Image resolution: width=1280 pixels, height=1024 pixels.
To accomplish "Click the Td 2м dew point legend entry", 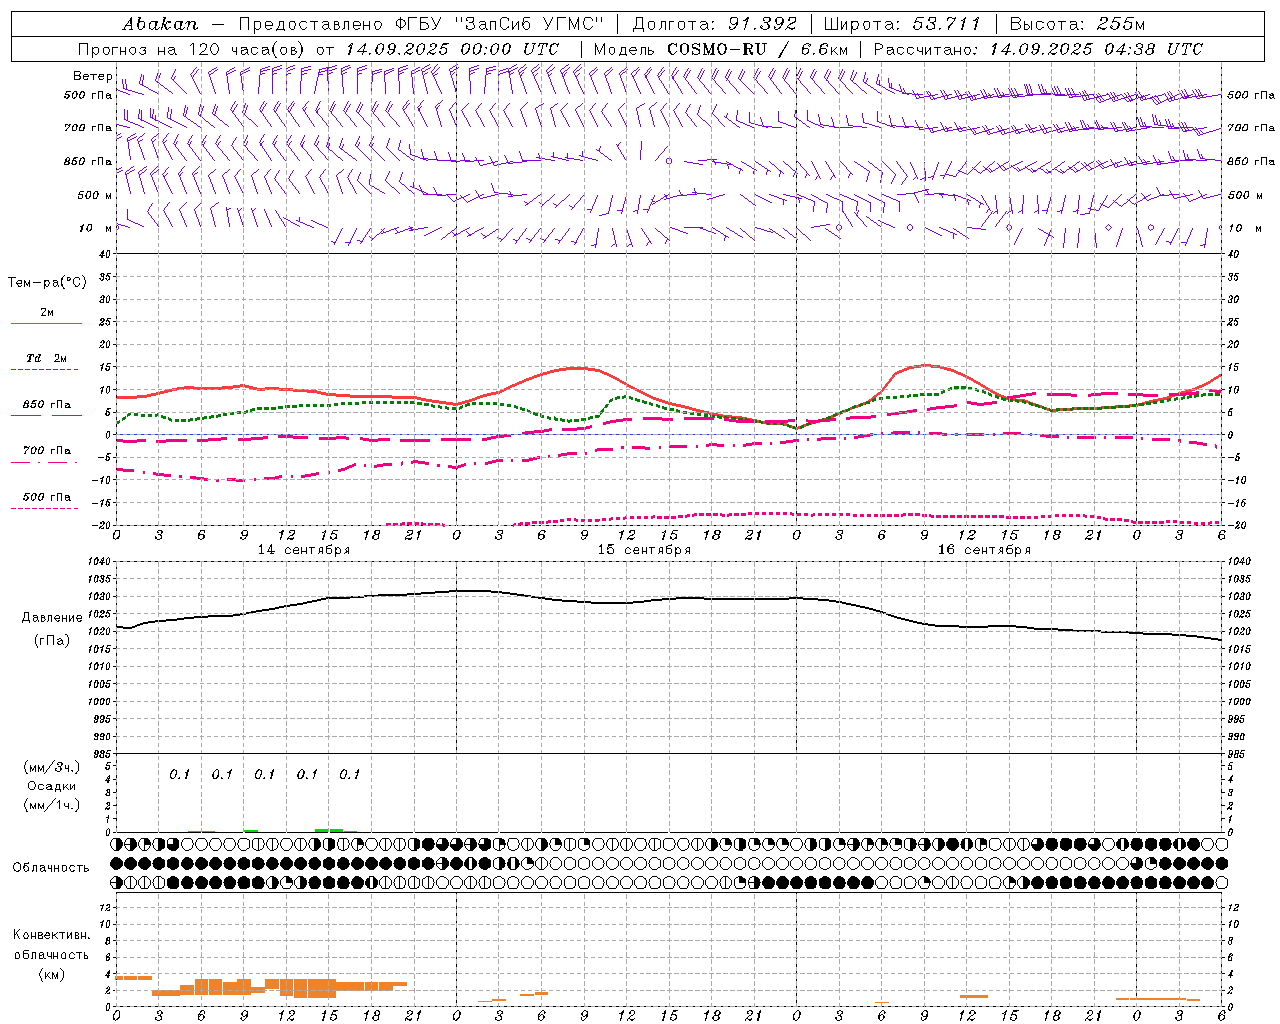I will [x=47, y=358].
